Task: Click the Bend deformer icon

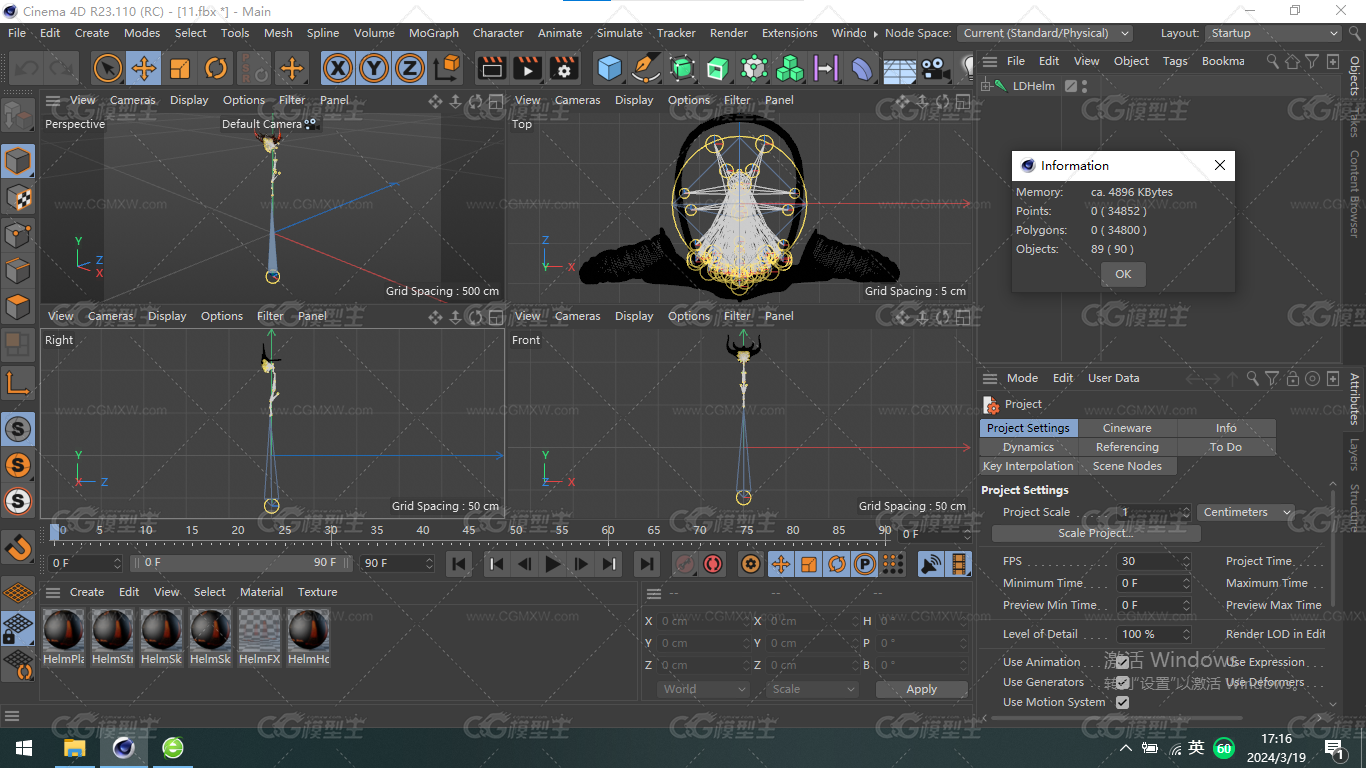Action: click(862, 68)
